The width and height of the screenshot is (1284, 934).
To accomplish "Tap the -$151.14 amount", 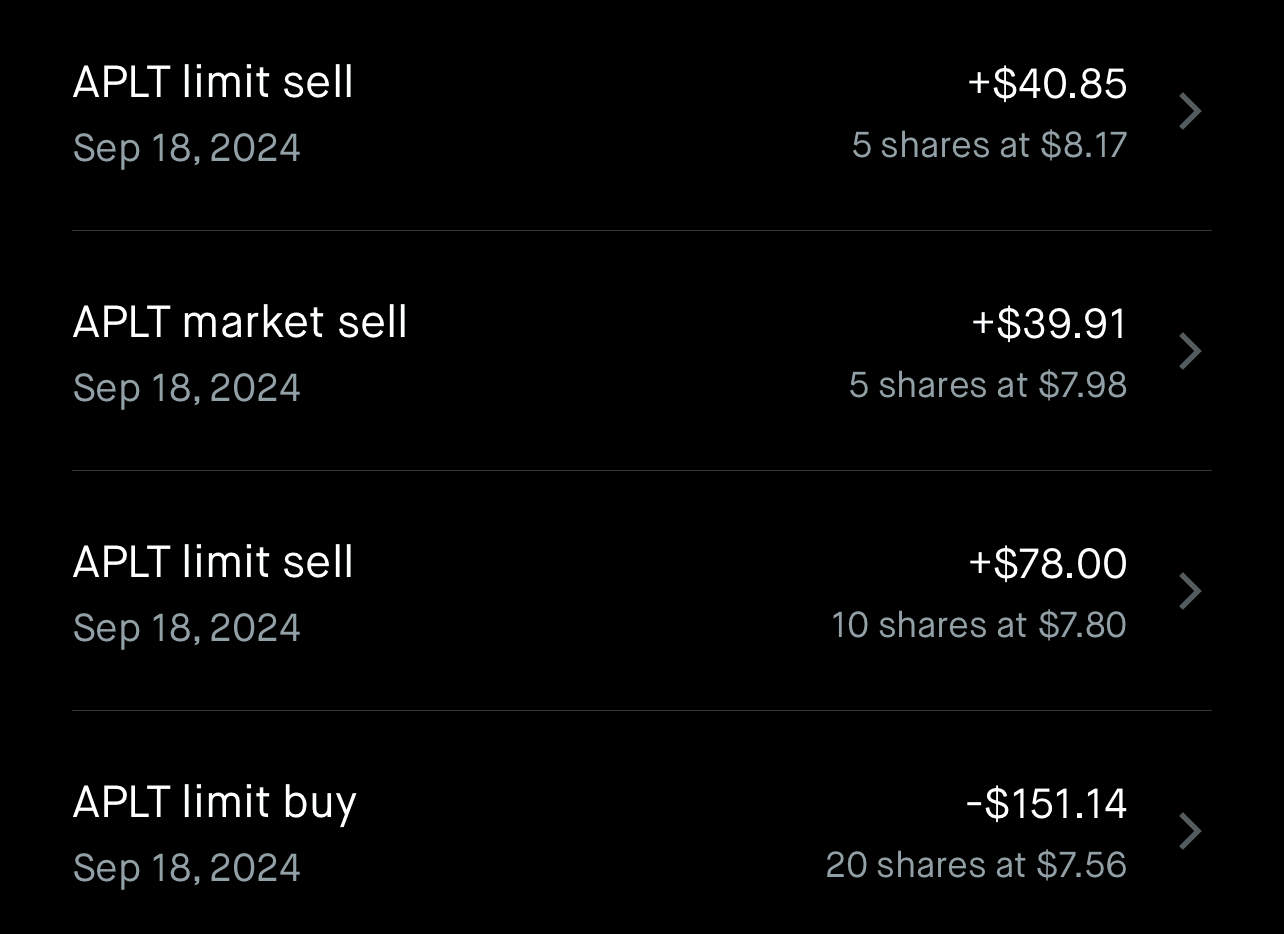I will tap(1046, 803).
